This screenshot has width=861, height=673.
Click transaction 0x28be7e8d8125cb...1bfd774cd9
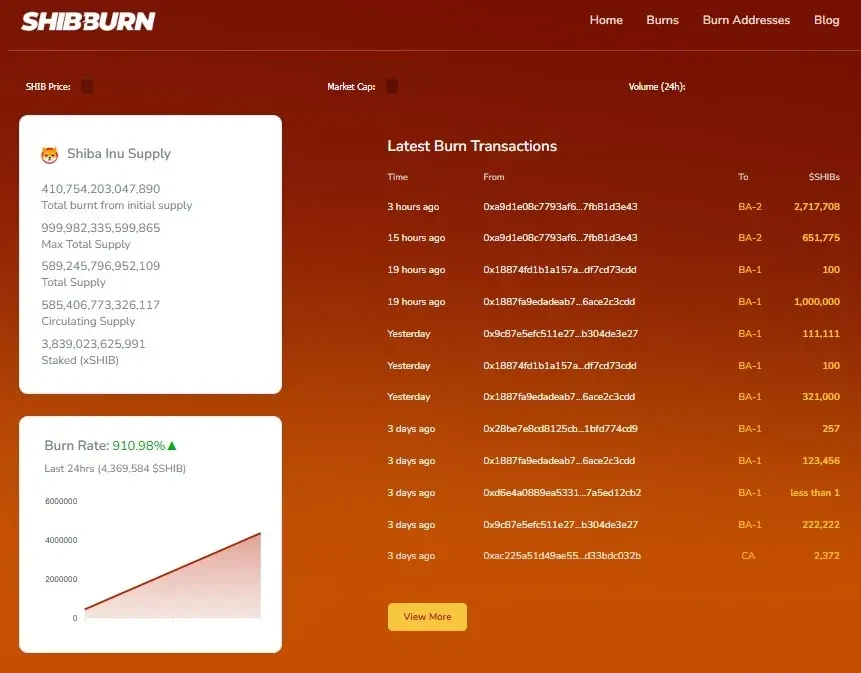(561, 428)
